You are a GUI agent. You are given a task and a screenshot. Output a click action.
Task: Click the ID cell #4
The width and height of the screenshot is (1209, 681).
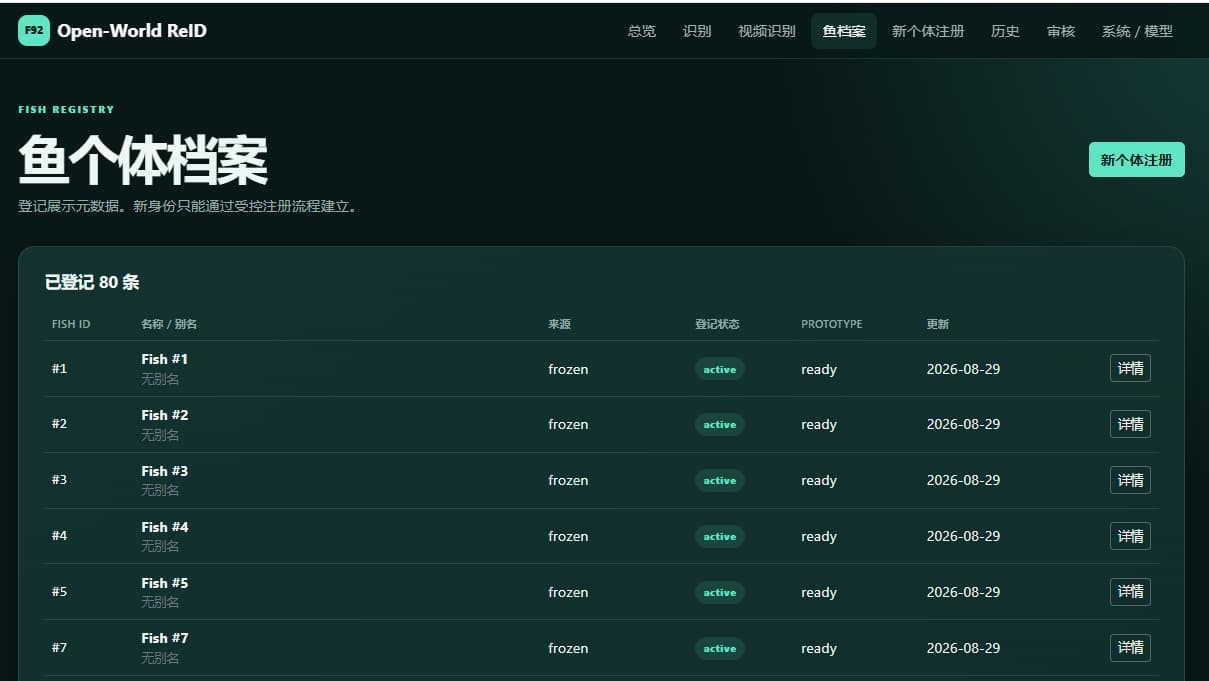click(60, 536)
